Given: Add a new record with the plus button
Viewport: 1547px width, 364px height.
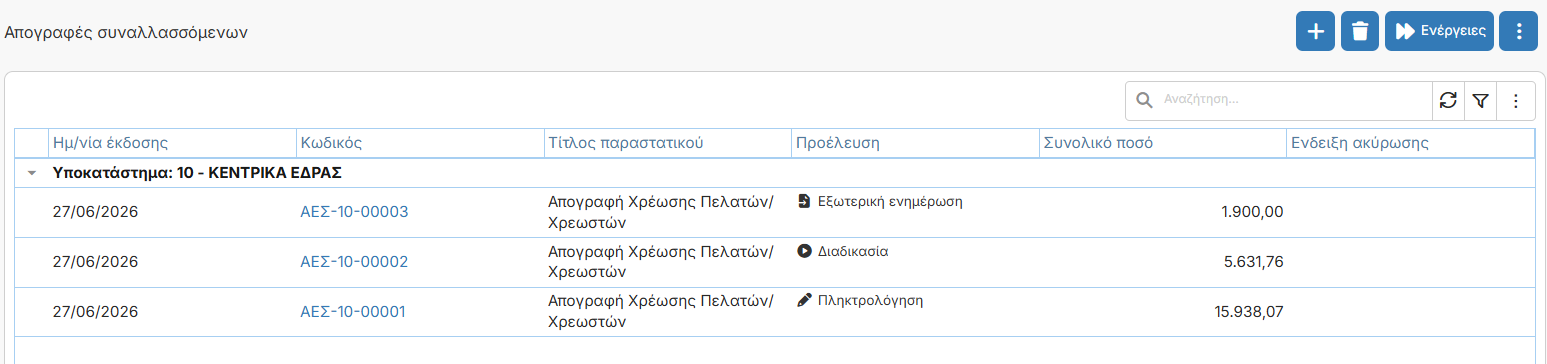Looking at the screenshot, I should (x=1316, y=31).
